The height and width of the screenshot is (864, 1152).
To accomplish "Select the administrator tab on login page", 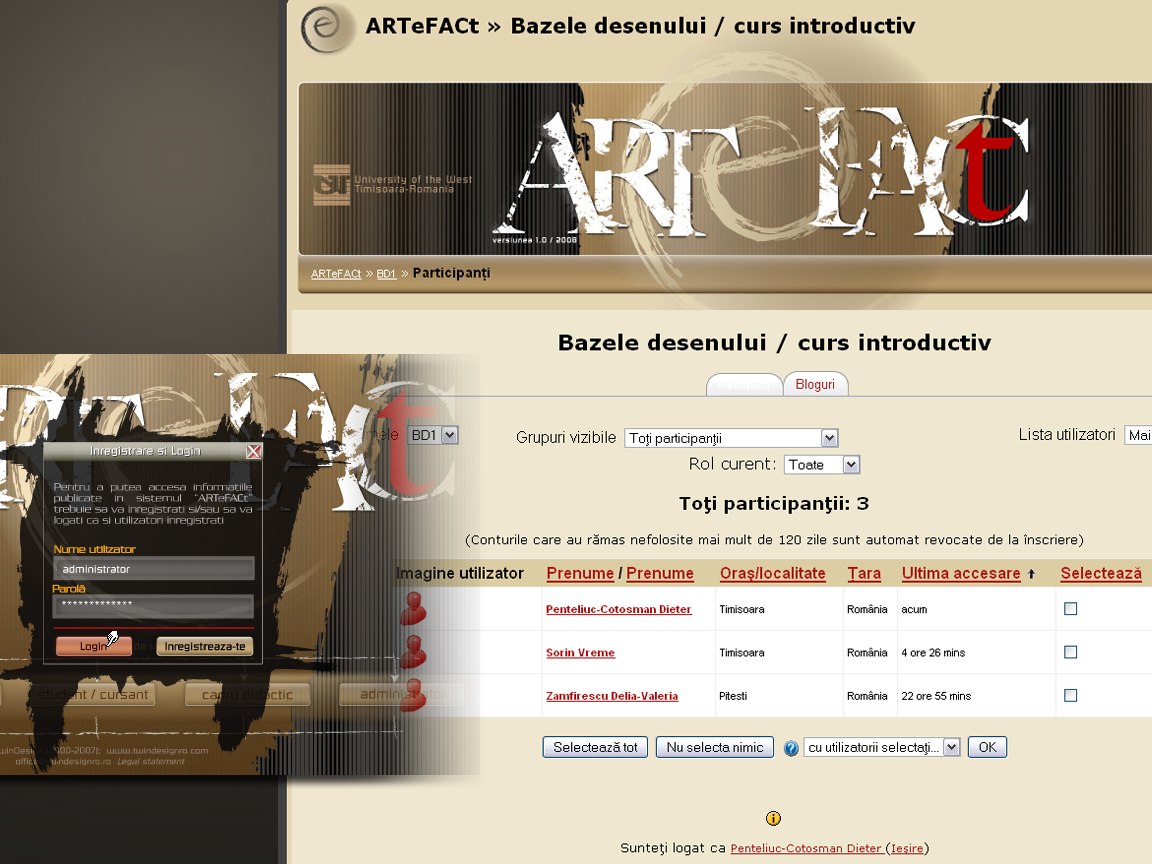I will (403, 694).
